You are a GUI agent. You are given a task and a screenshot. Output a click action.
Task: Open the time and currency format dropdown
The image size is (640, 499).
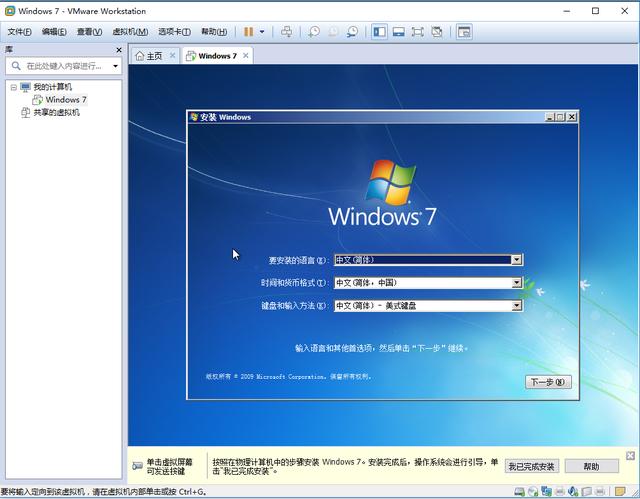click(x=516, y=283)
